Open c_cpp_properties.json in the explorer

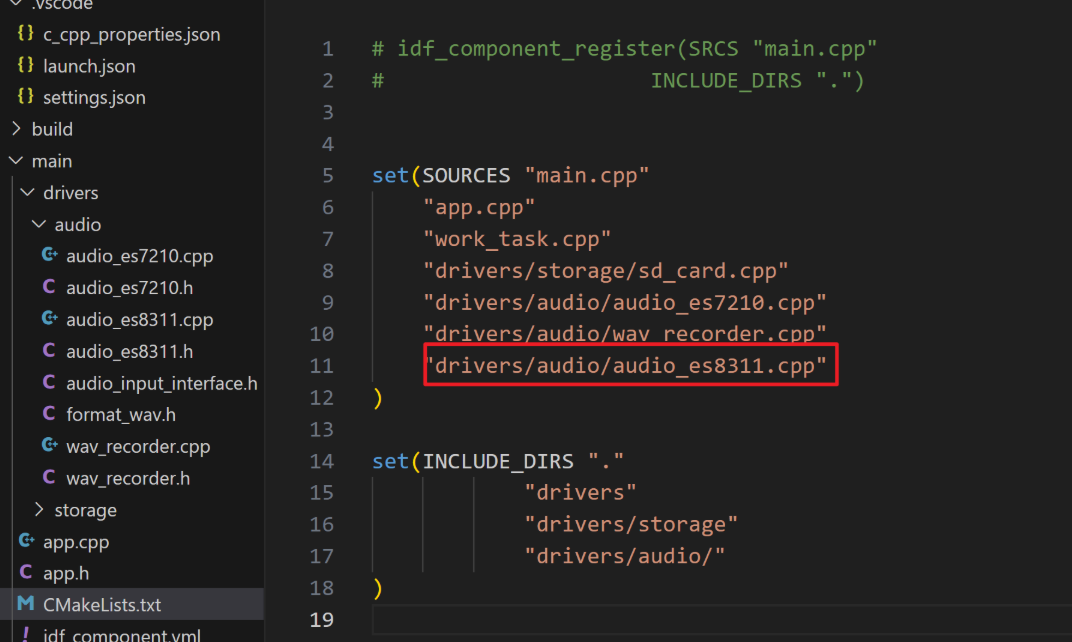click(x=131, y=34)
